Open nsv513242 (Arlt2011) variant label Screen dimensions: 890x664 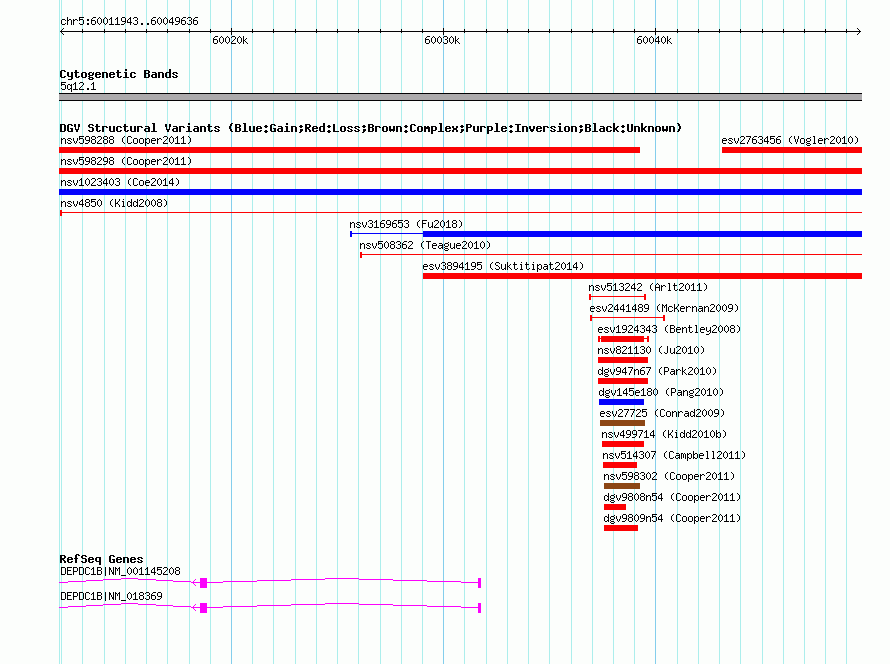648,287
